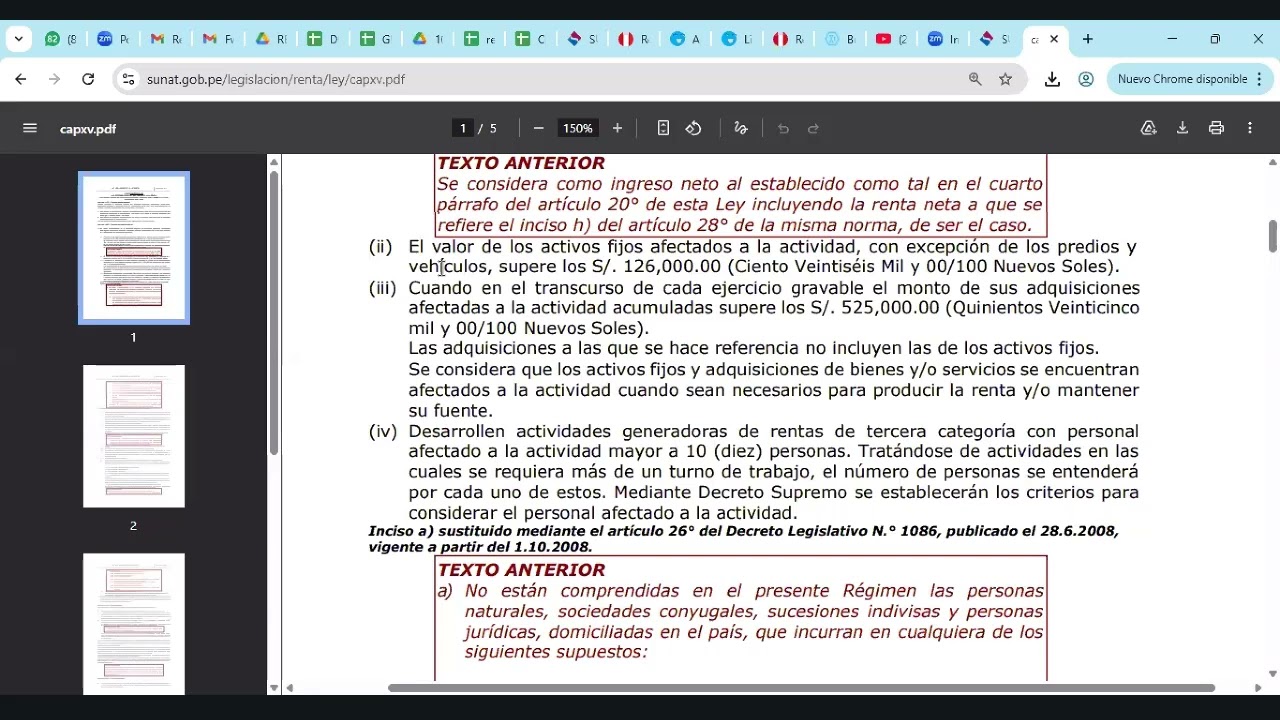Switch to the first green tab

pos(60,39)
